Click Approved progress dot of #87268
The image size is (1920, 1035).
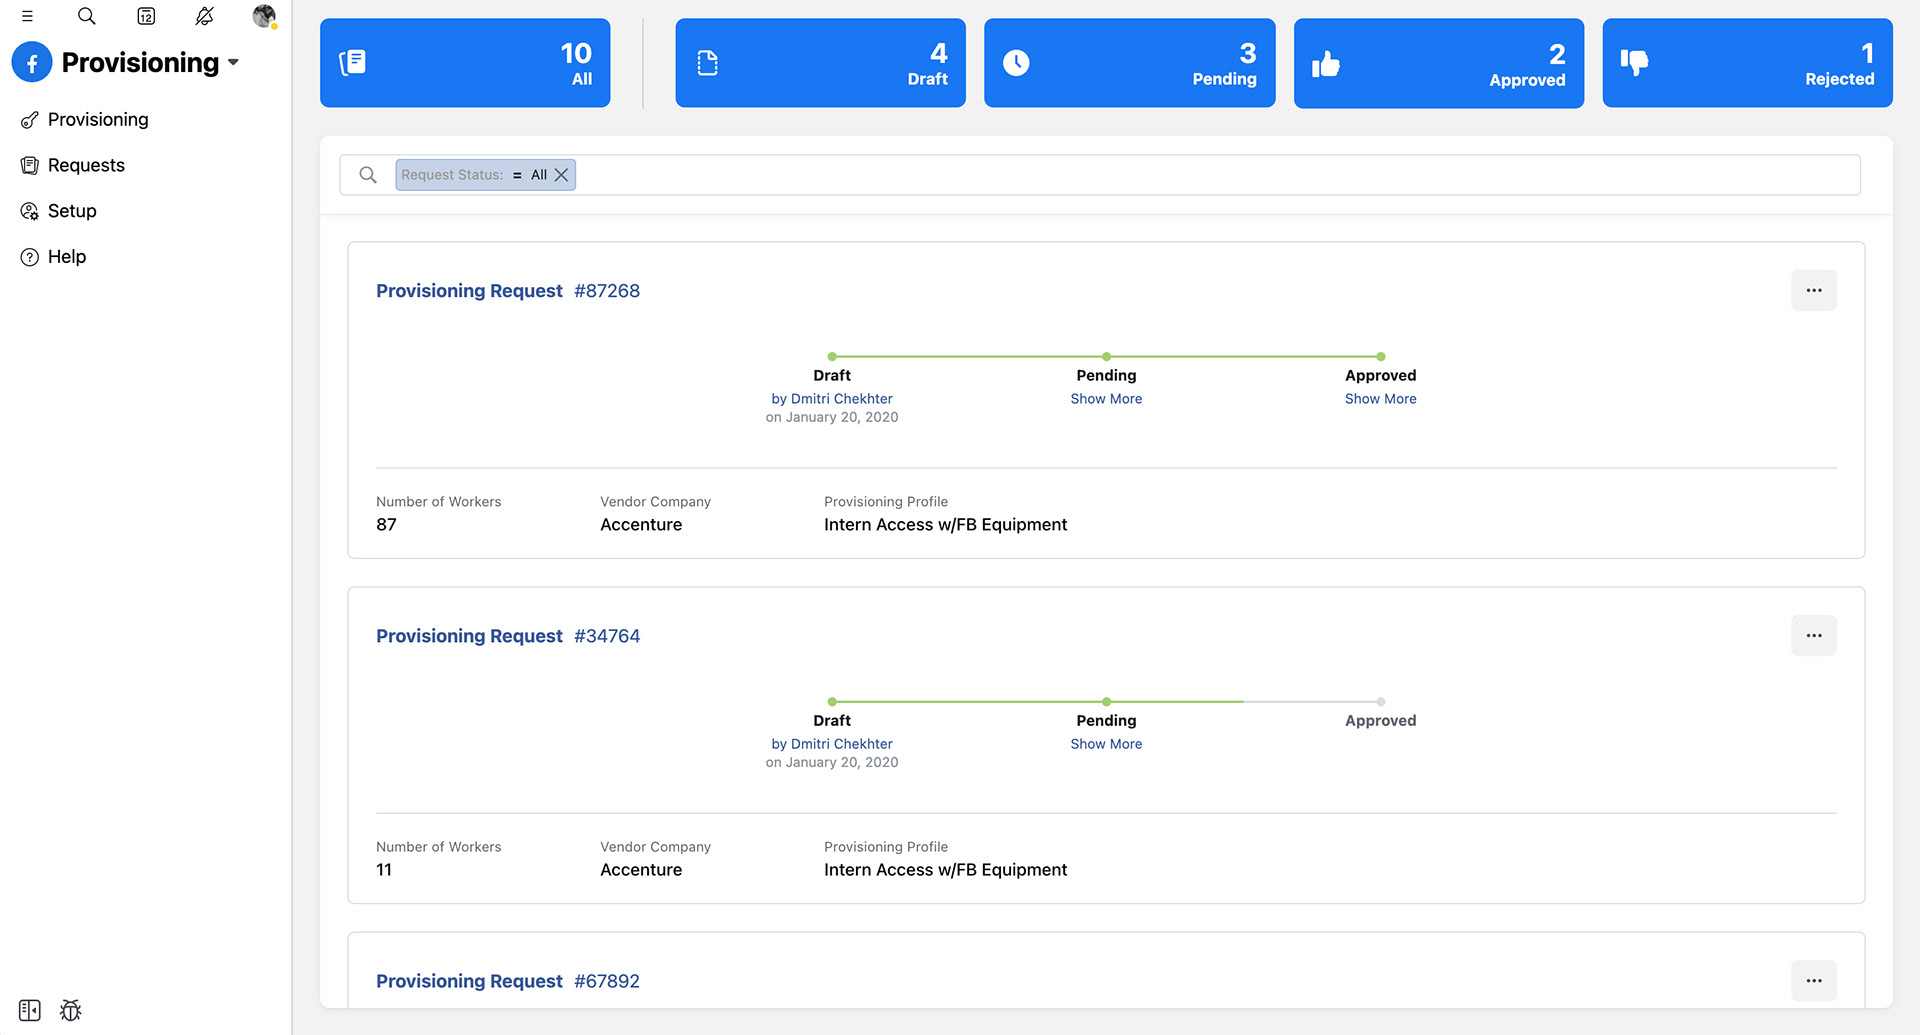1381,357
